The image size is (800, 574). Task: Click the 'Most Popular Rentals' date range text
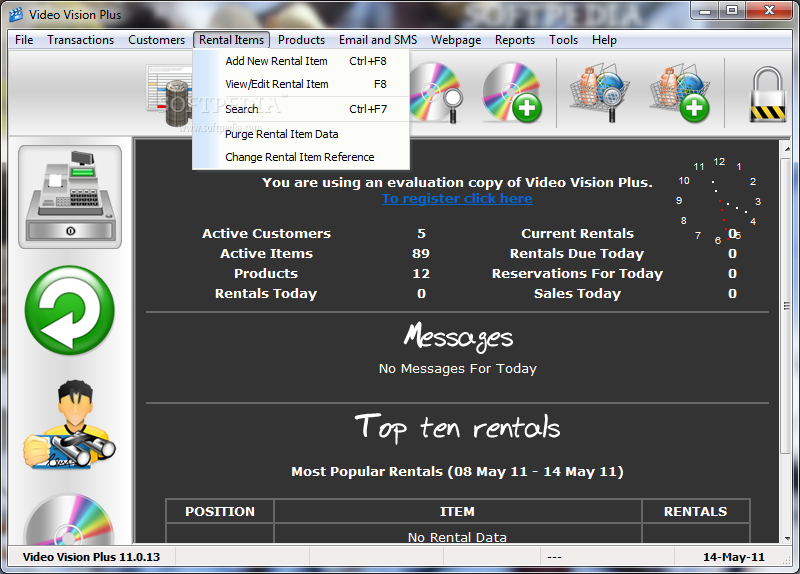click(x=457, y=471)
